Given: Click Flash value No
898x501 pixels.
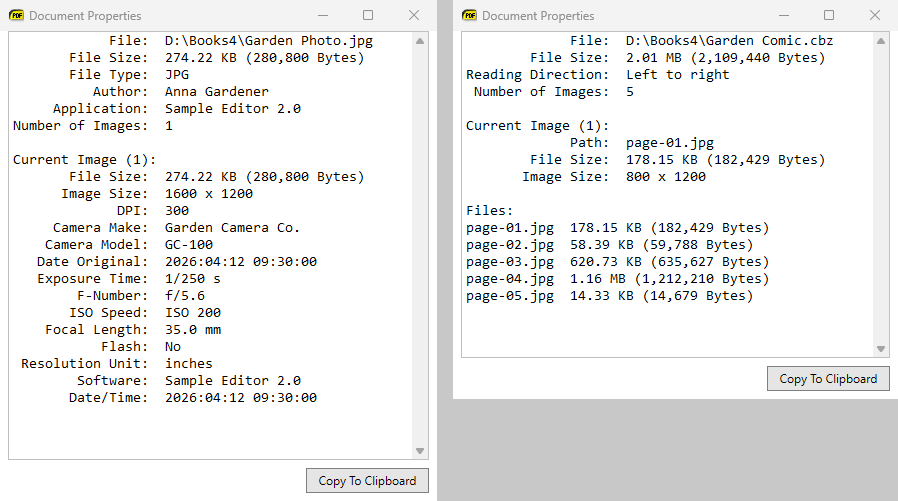Looking at the screenshot, I should 173,347.
